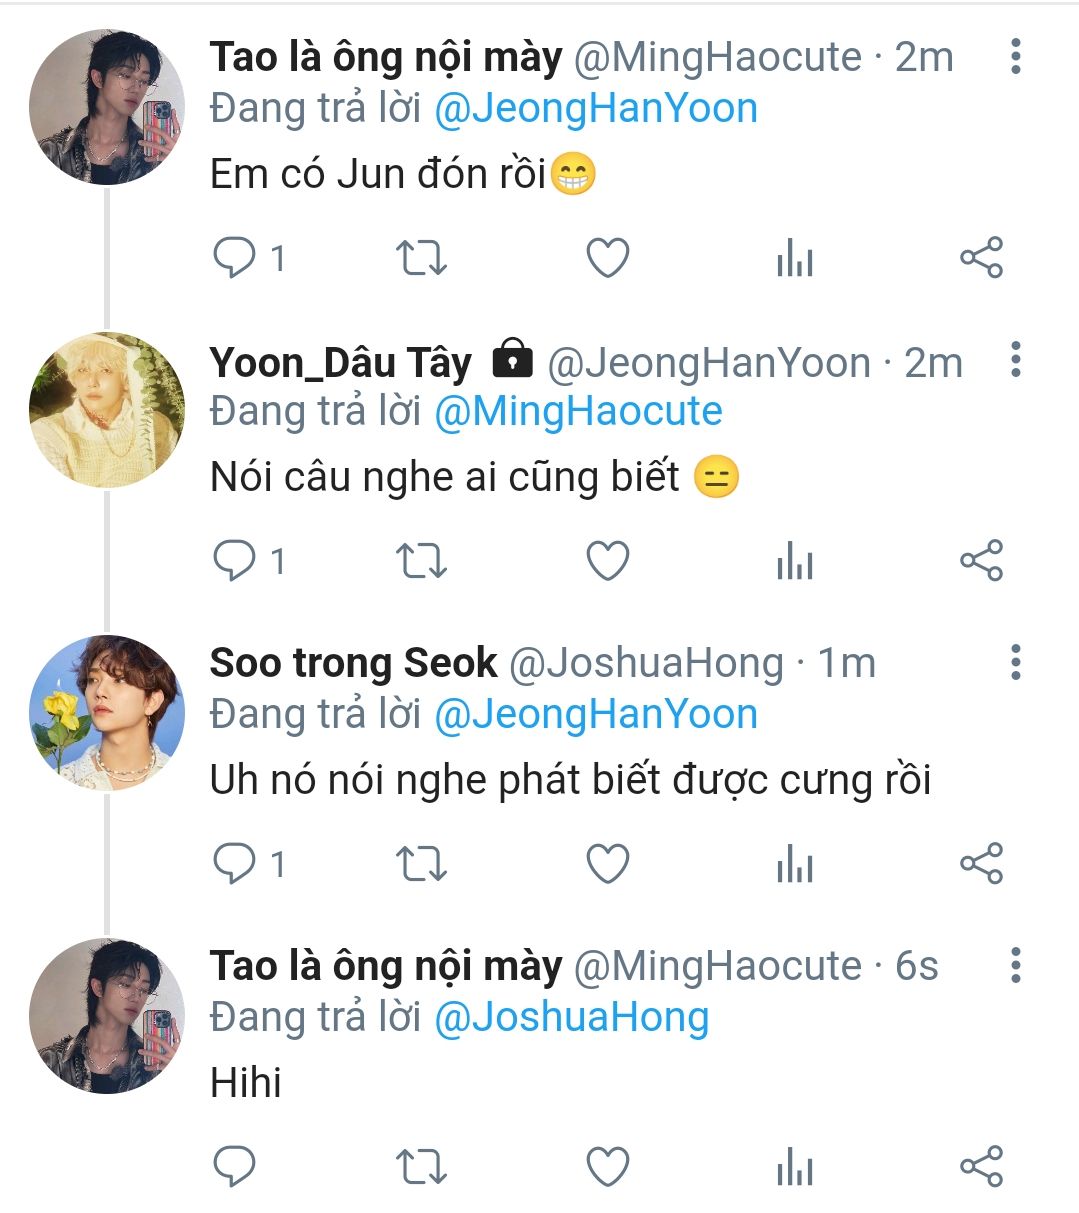Open the 'Soo trong Seok' display name

coord(353,663)
